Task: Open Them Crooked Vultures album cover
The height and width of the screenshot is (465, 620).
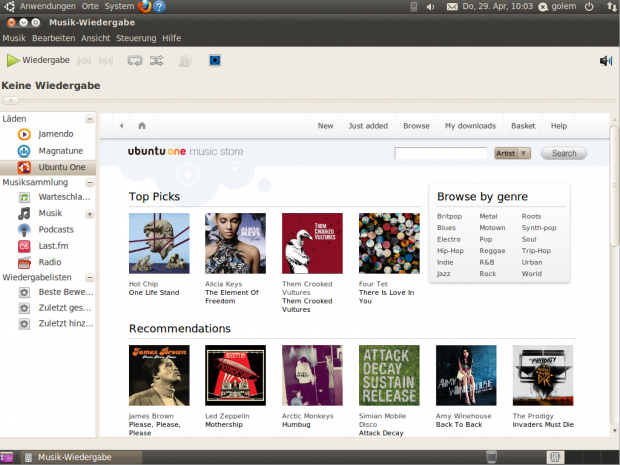Action: pos(312,243)
